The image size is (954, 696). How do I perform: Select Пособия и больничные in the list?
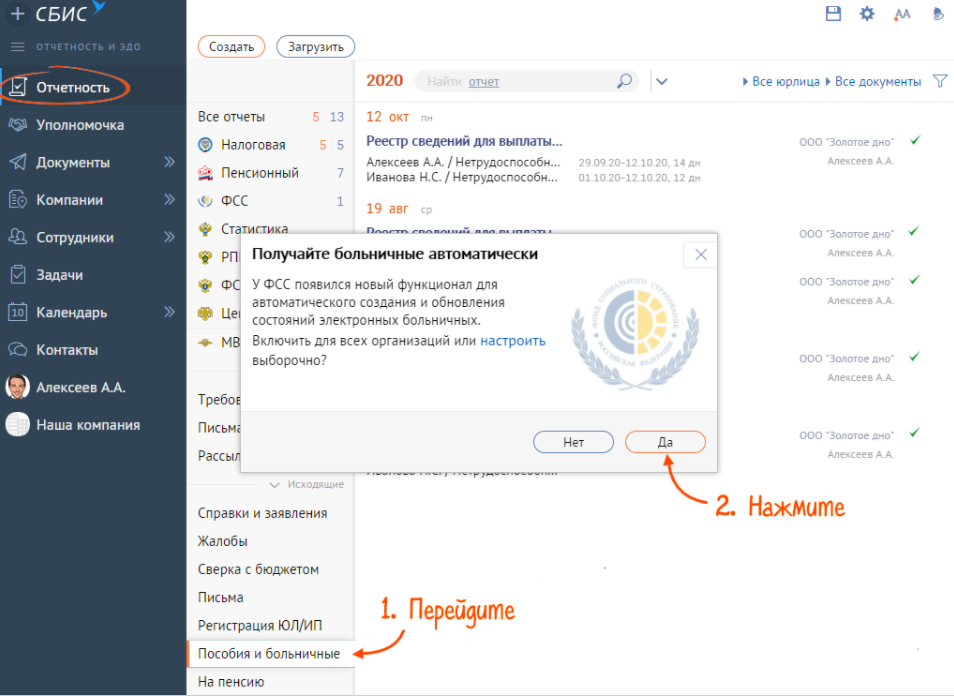268,654
